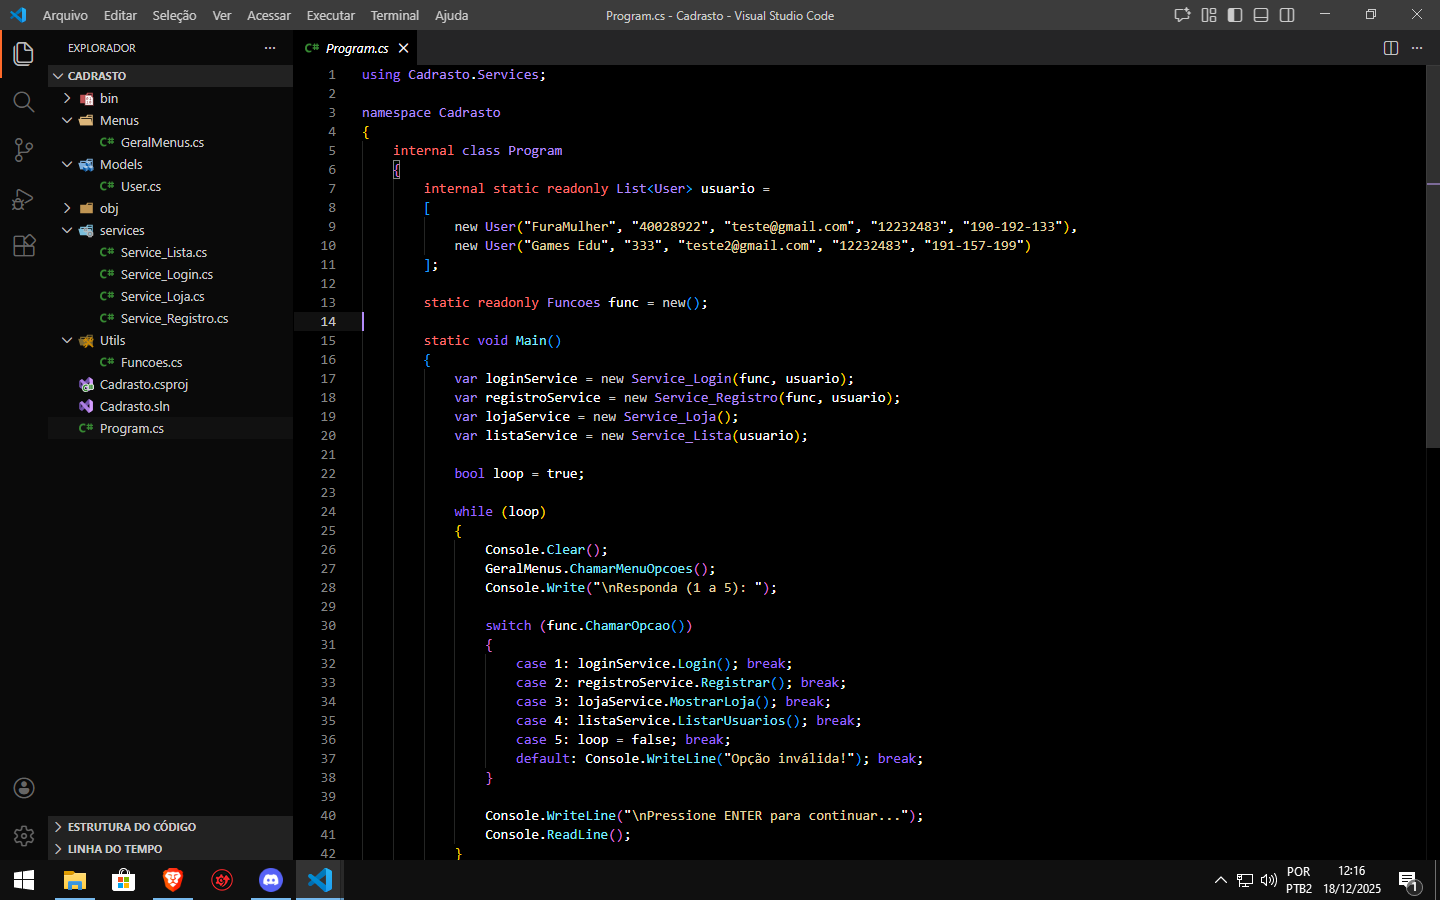Collapse the Utils folder
Viewport: 1440px width, 900px height.
170,340
